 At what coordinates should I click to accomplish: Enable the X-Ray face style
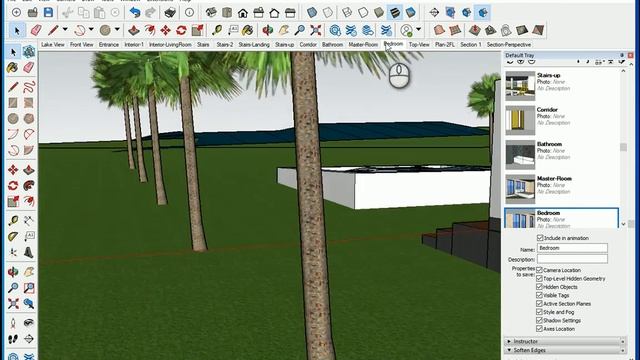(x=312, y=12)
